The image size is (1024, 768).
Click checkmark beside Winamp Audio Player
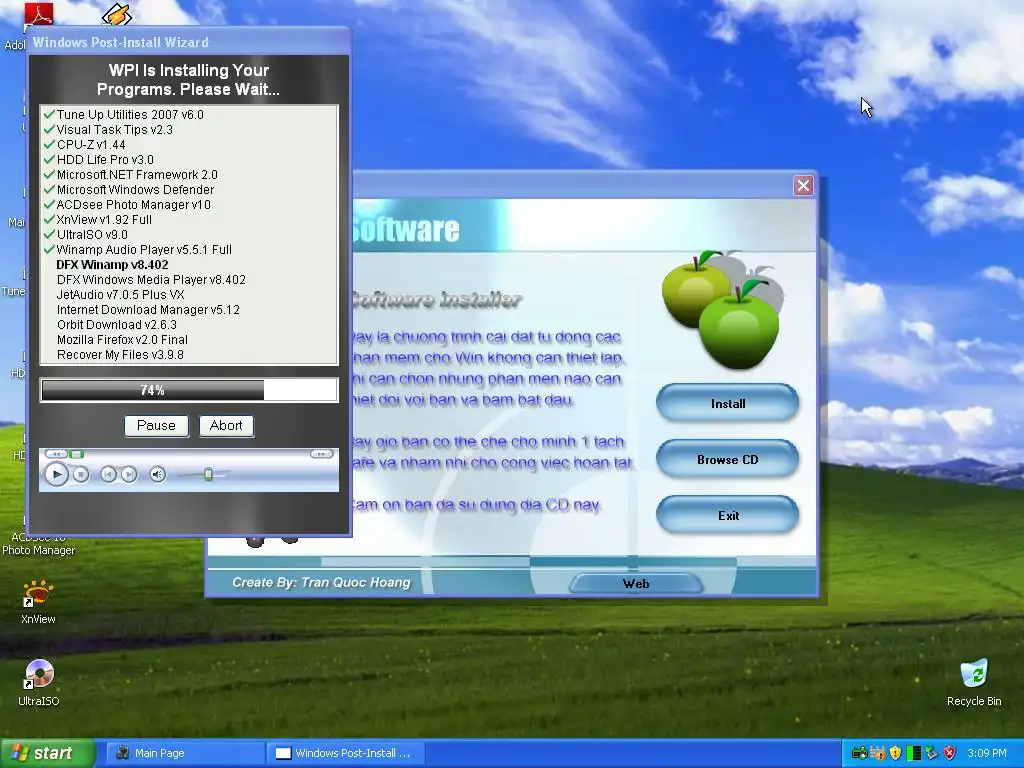49,249
